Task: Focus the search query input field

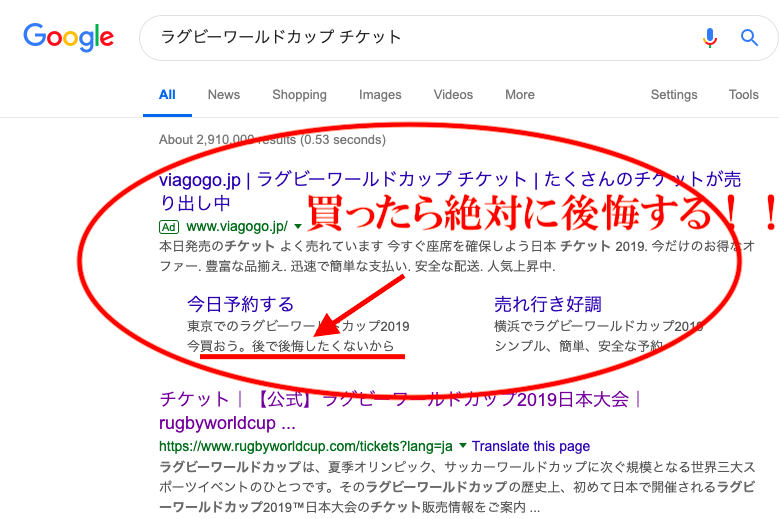Action: (x=422, y=37)
